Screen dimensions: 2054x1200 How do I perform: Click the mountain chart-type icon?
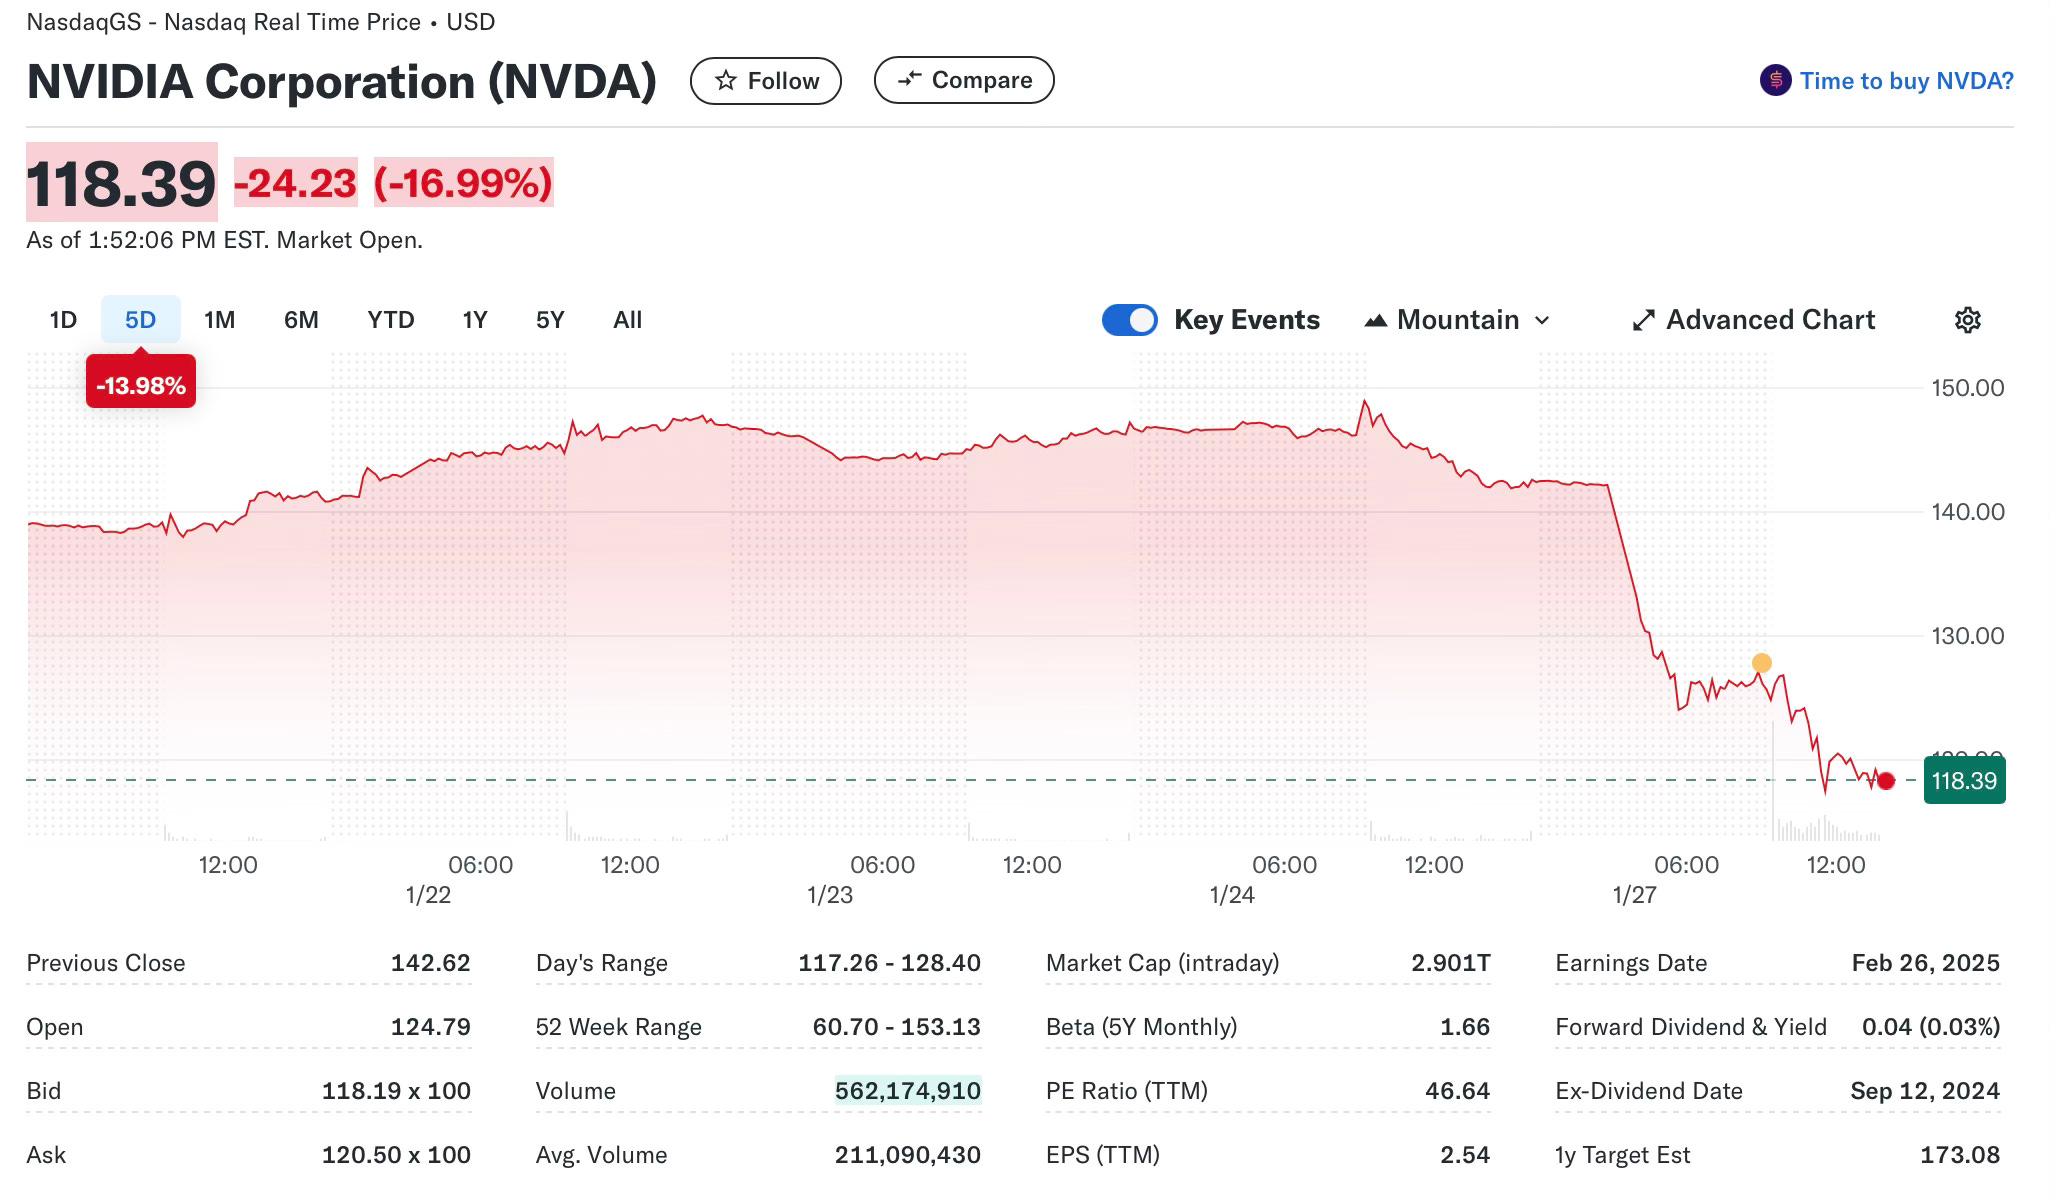(1376, 320)
